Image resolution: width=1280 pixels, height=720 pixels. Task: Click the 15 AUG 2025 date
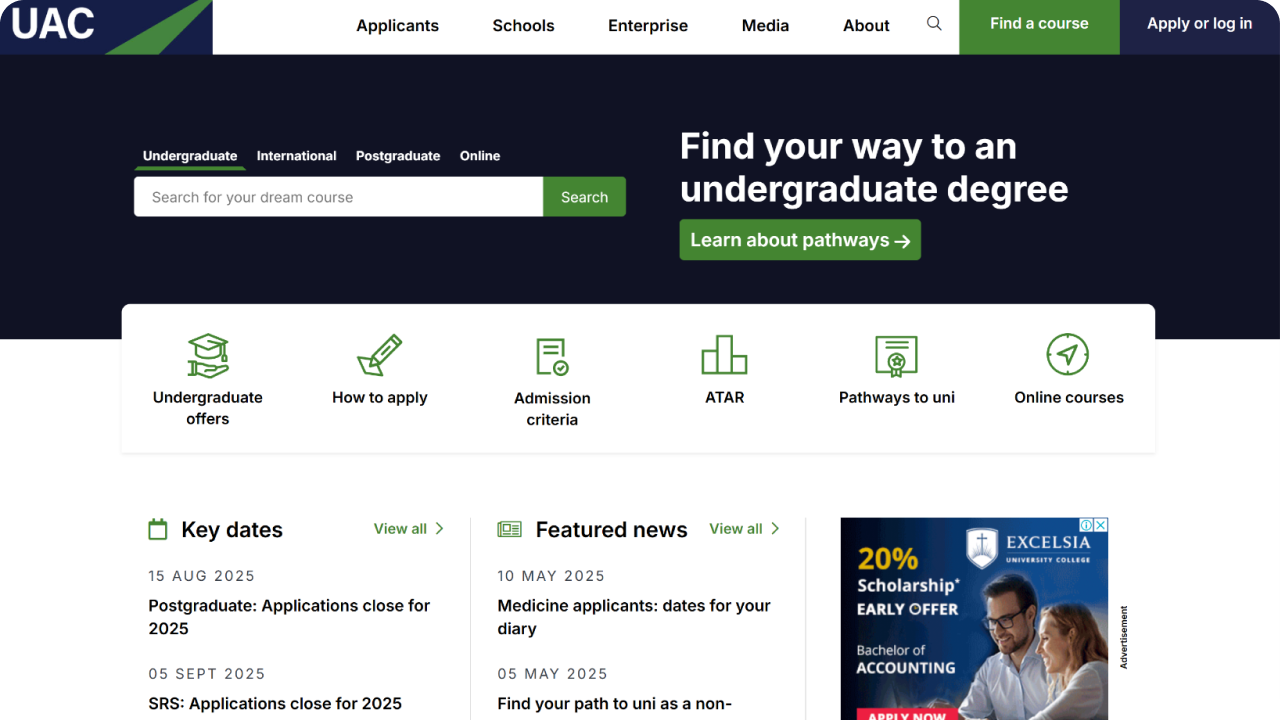coord(202,576)
